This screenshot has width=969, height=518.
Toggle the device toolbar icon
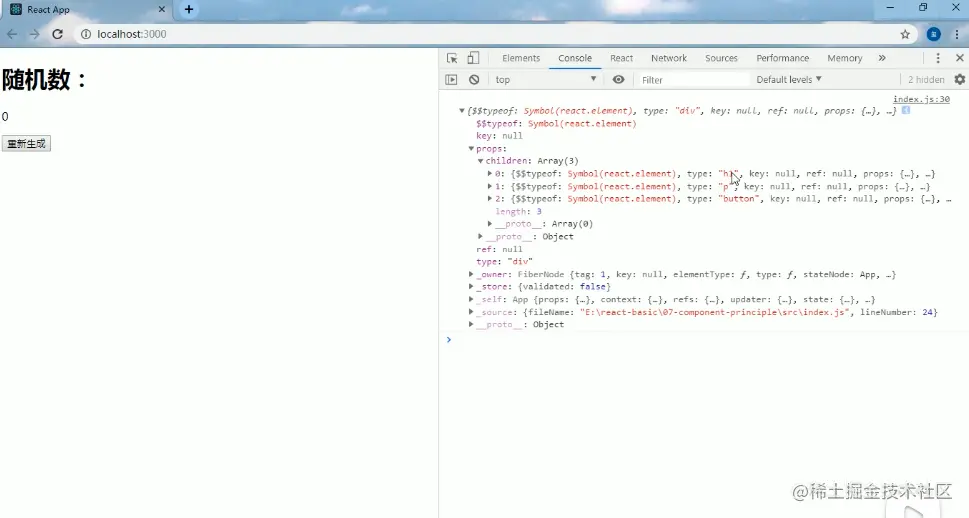(473, 58)
